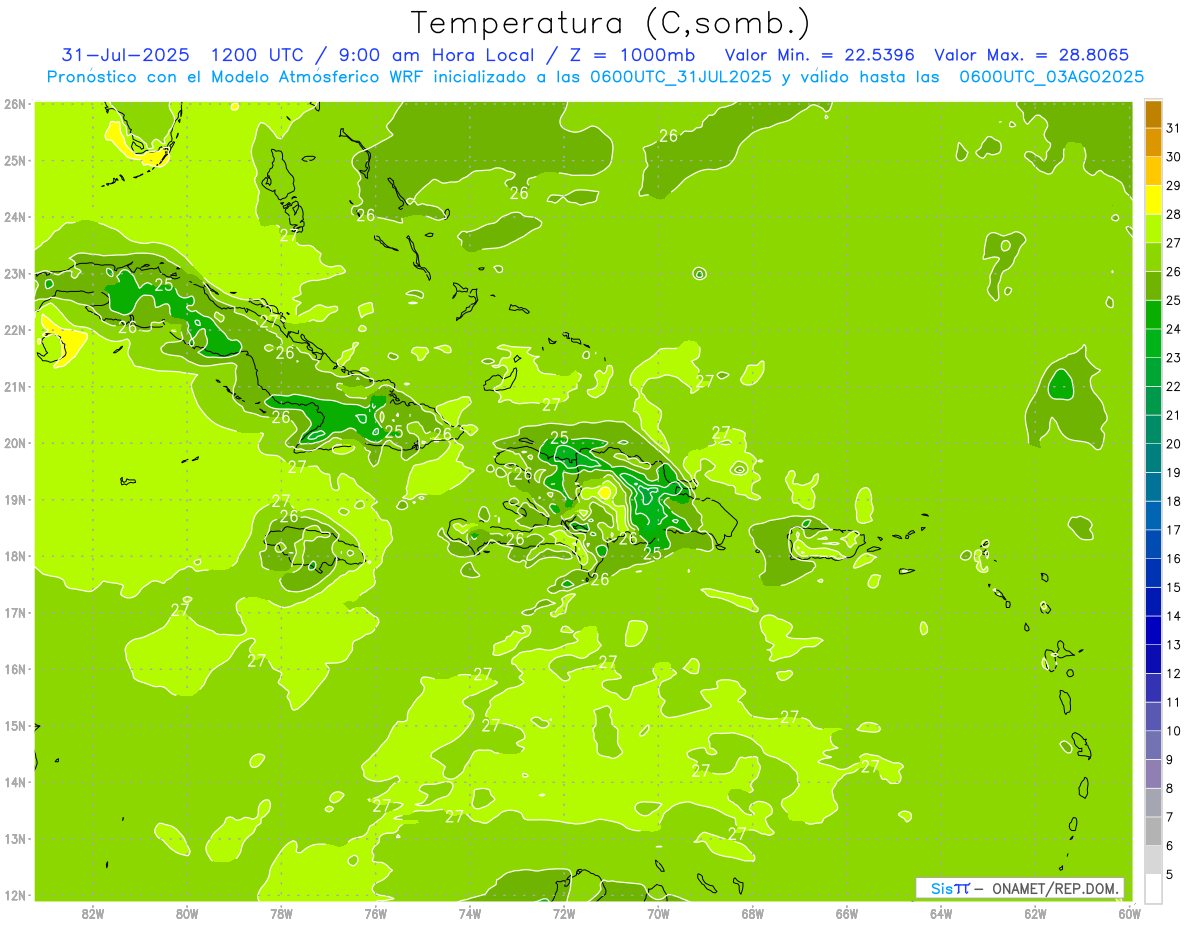Click the teal legend segment between 19 and 20
Viewport: 1200px width, 927px height.
[1153, 458]
